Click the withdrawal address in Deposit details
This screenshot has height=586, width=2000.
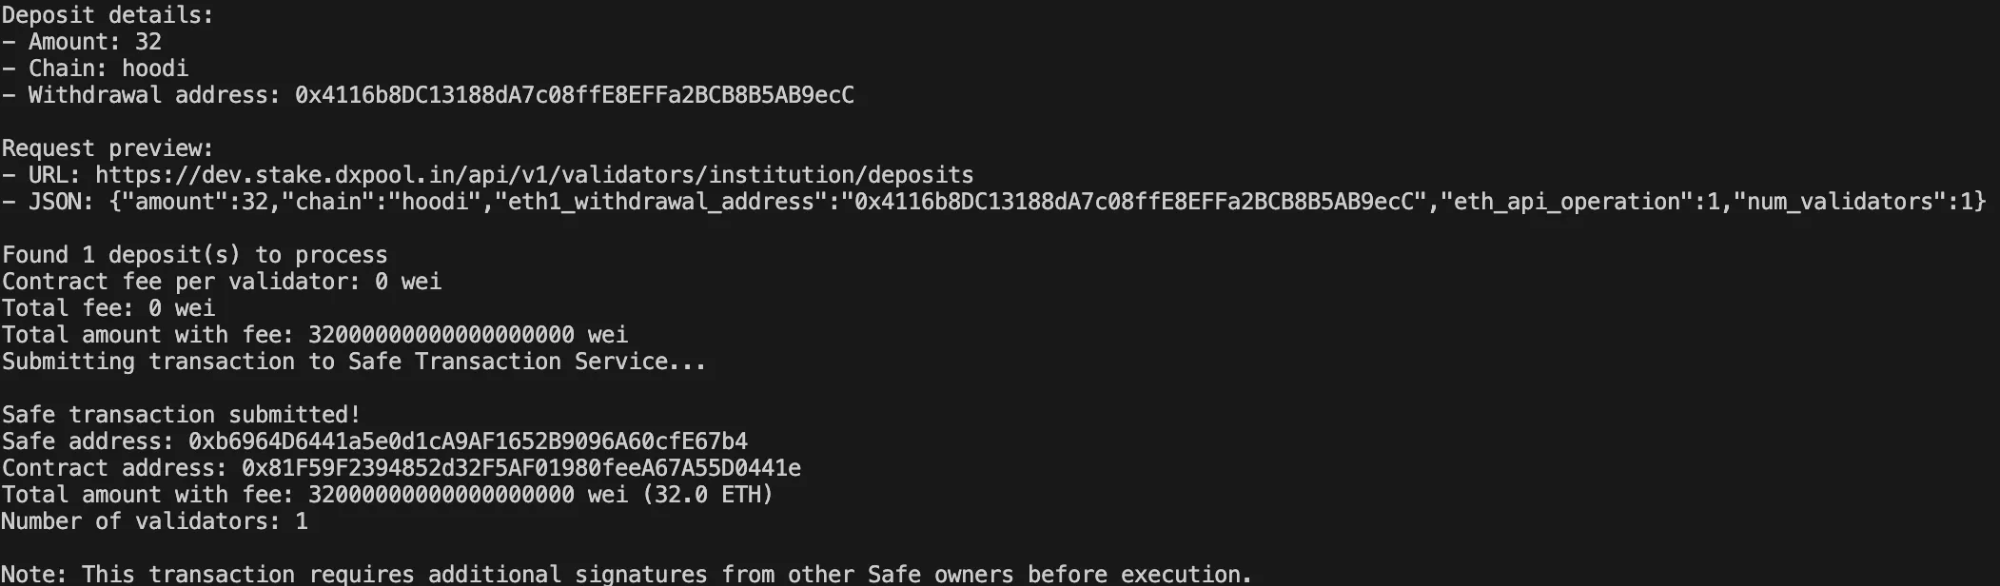(x=574, y=95)
